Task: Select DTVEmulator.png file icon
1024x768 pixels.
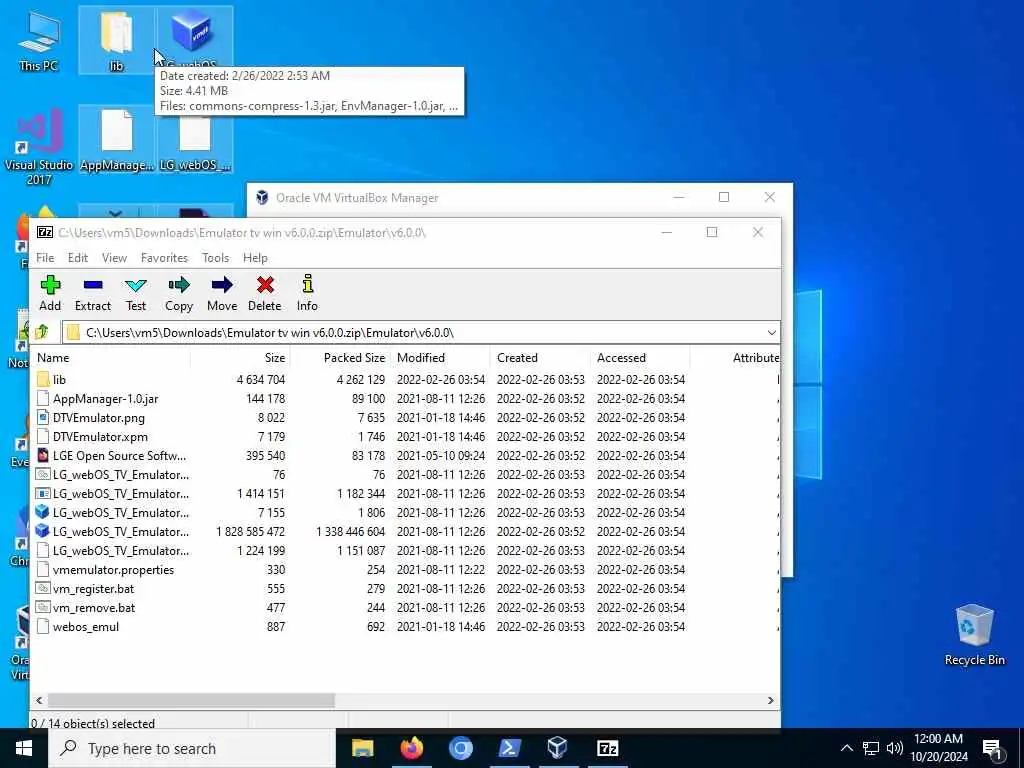Action: pos(43,417)
